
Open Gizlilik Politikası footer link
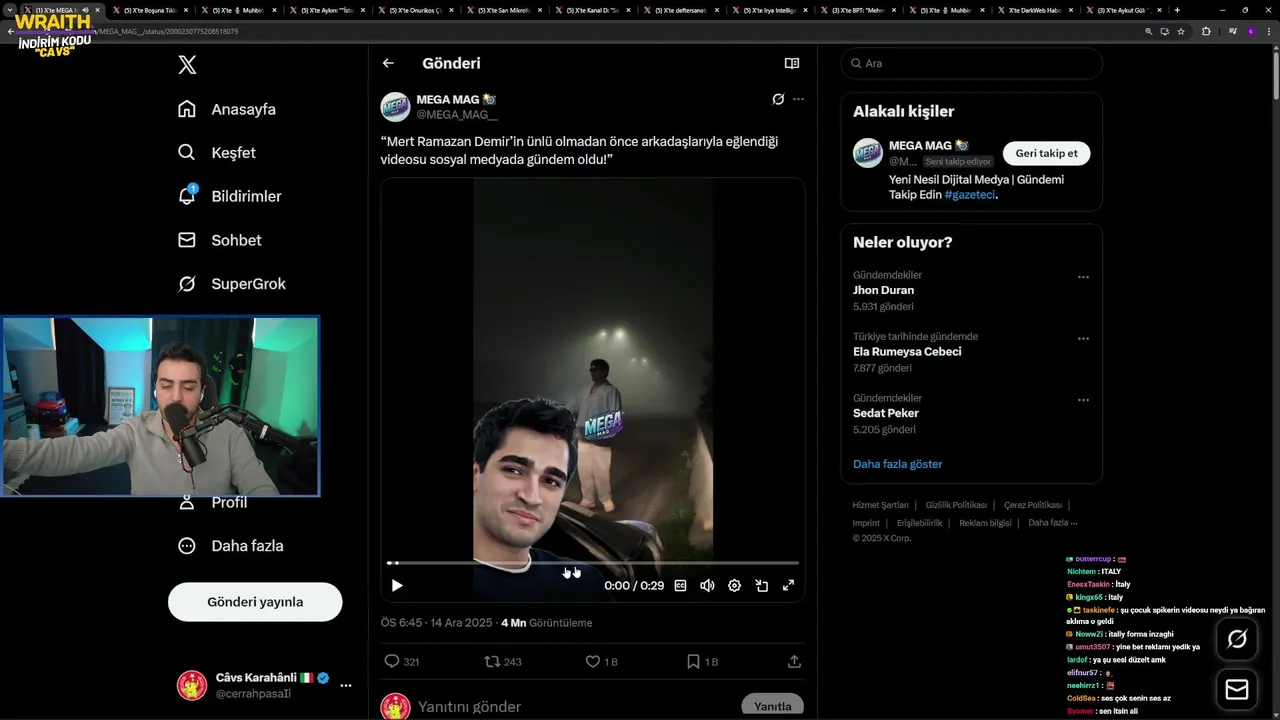tap(956, 505)
